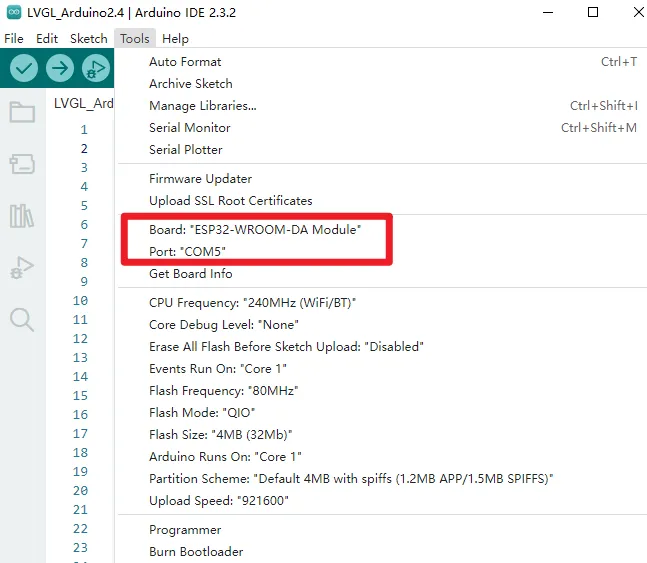Image resolution: width=647 pixels, height=563 pixels.
Task: Open the Sketchbook folder sidebar icon
Action: click(22, 112)
